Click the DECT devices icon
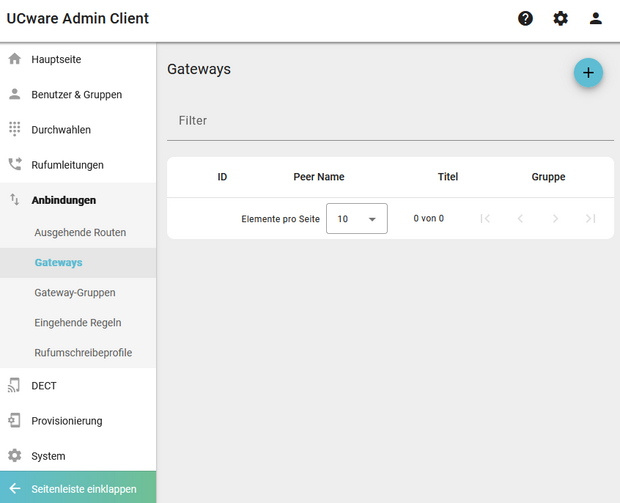Image resolution: width=620 pixels, height=503 pixels. (15, 385)
